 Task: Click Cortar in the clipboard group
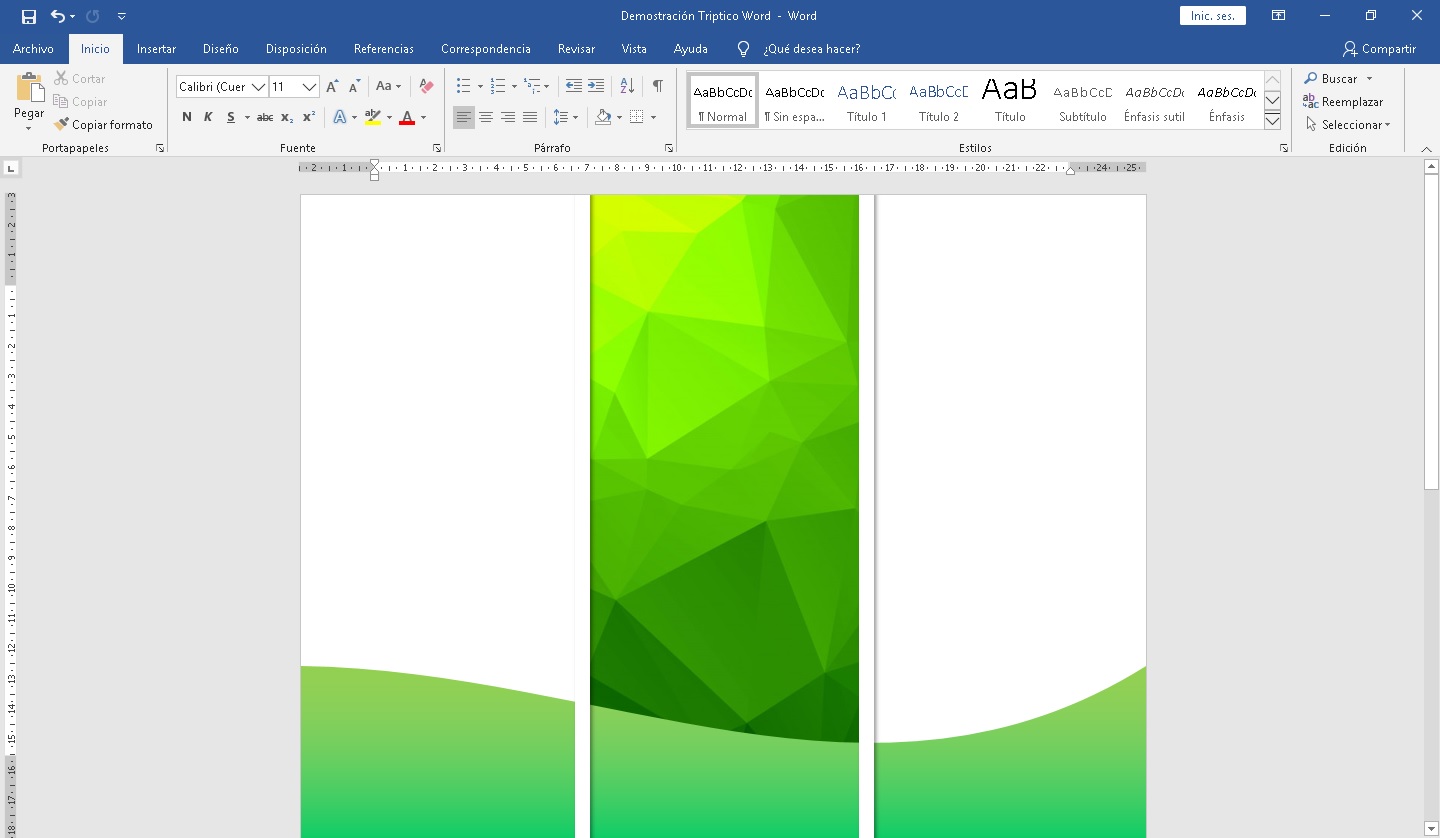click(80, 79)
